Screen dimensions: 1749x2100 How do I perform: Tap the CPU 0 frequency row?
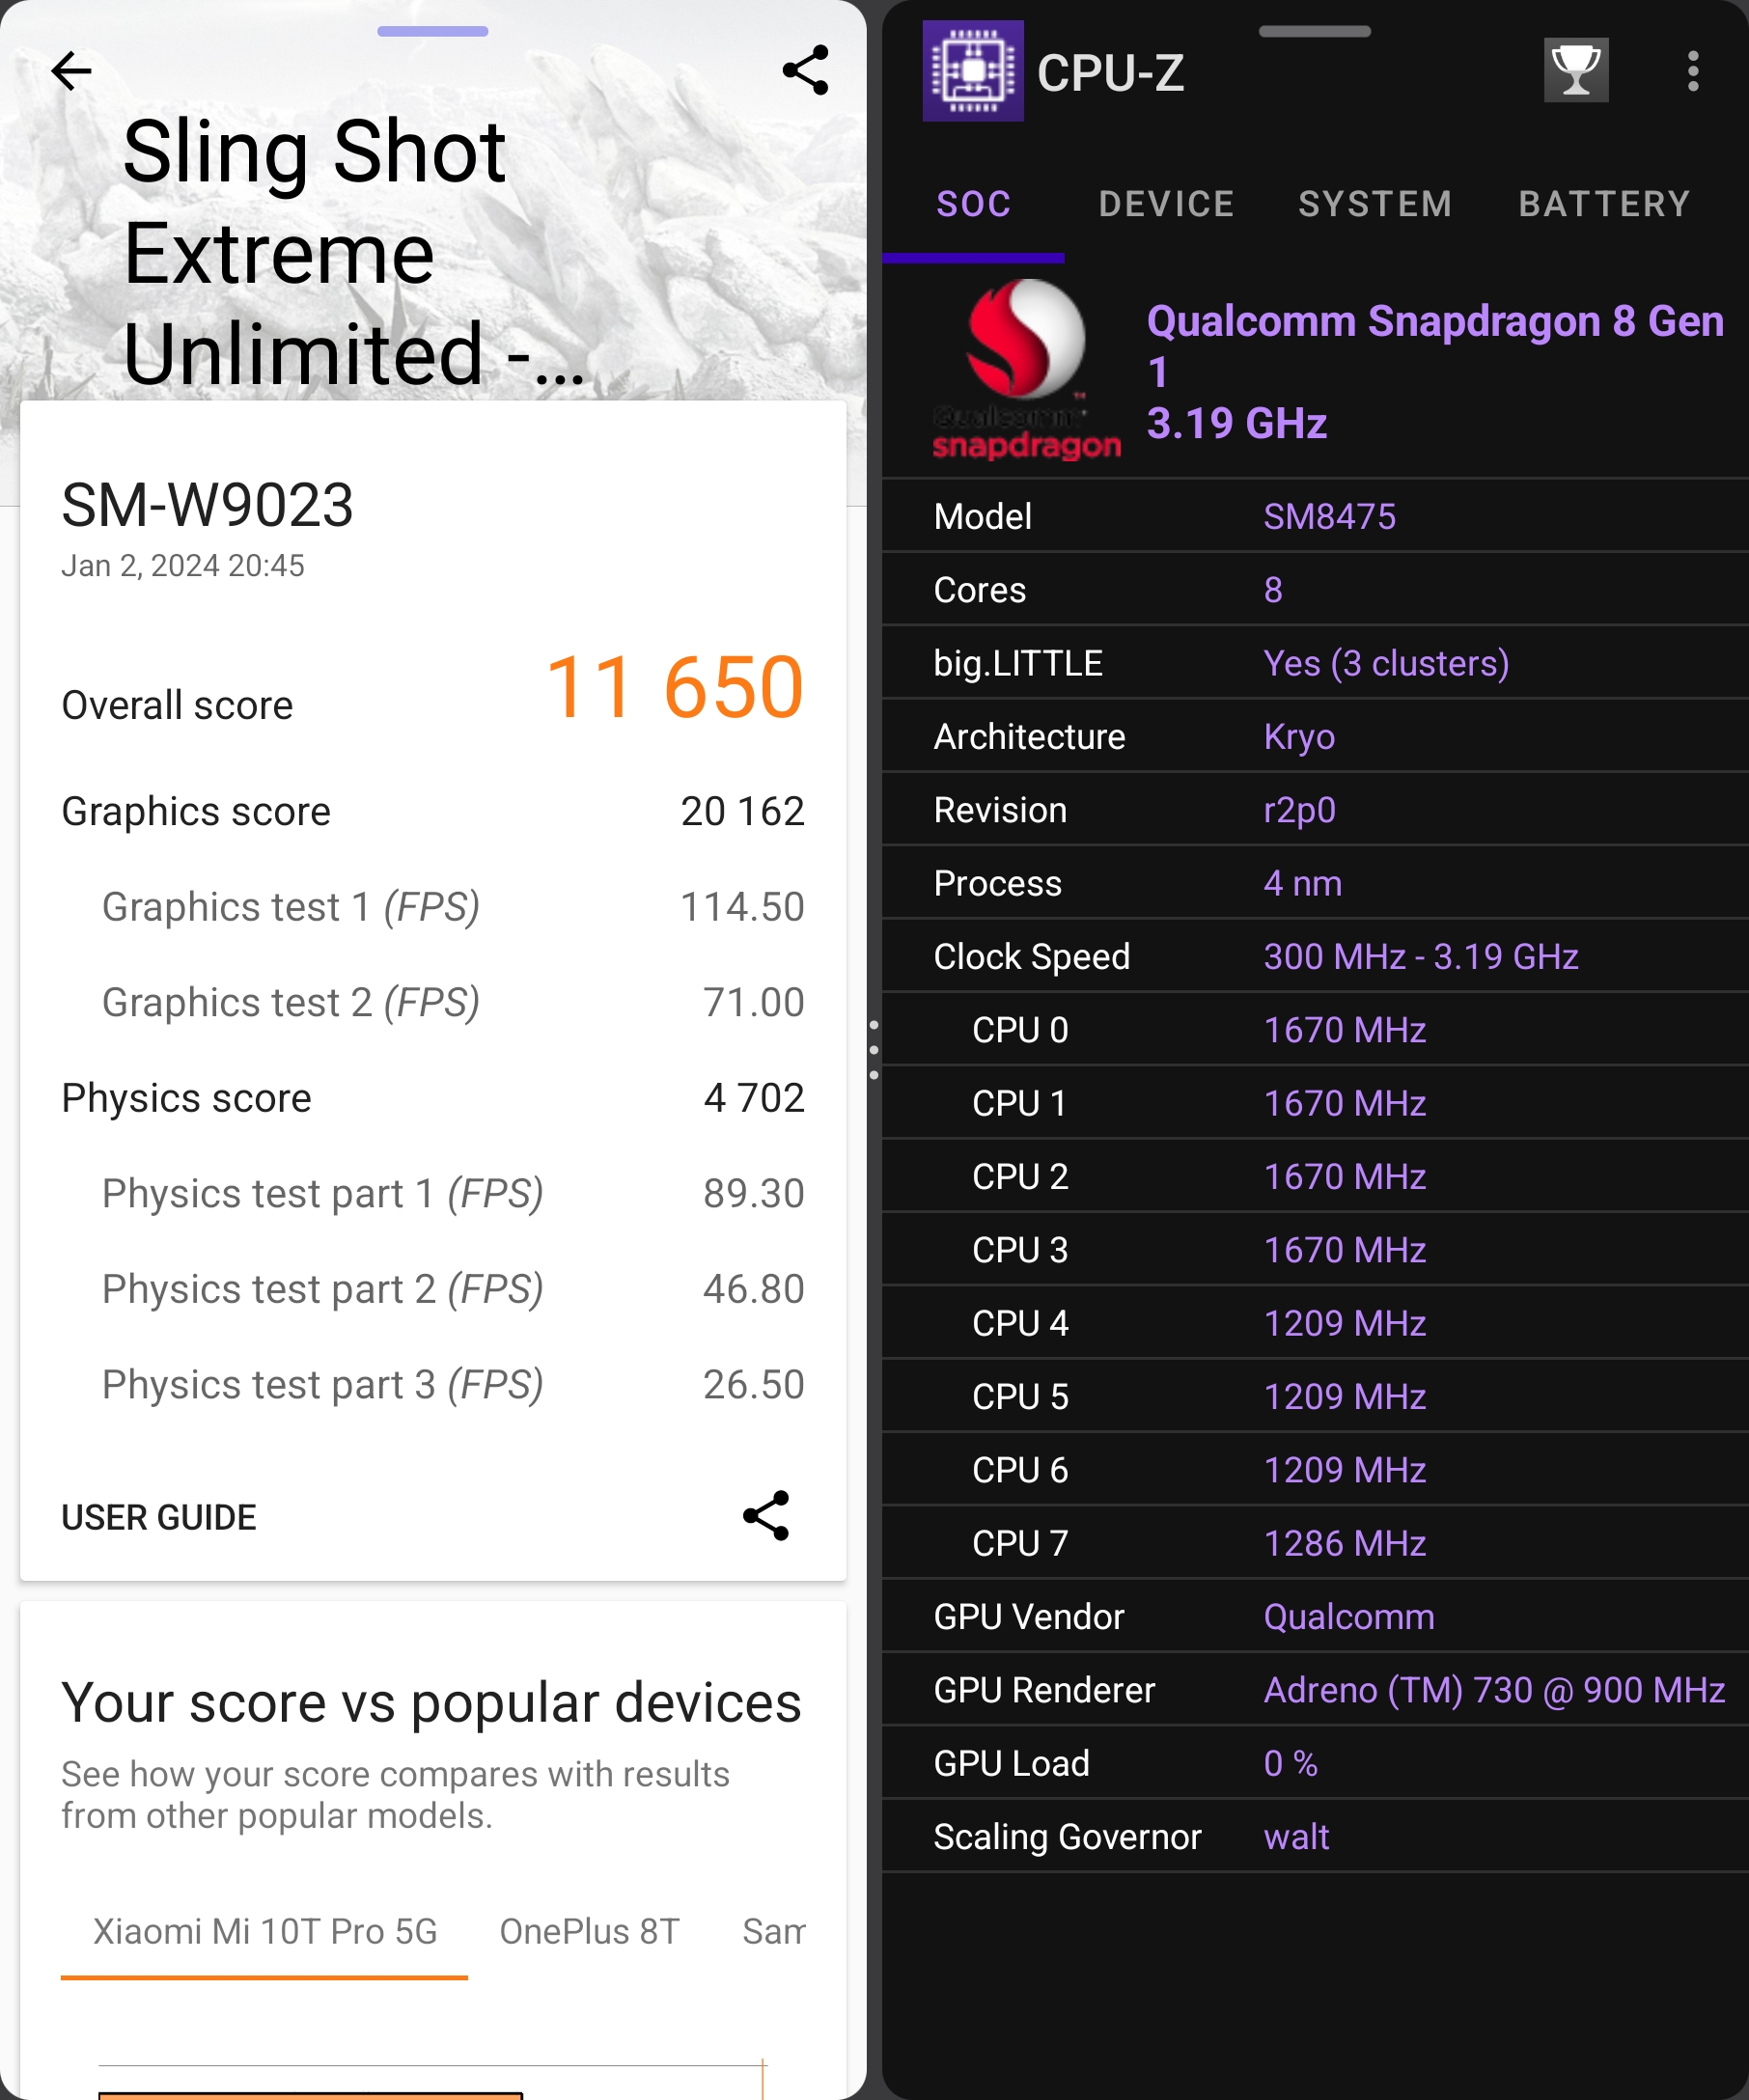pyautogui.click(x=1314, y=1030)
